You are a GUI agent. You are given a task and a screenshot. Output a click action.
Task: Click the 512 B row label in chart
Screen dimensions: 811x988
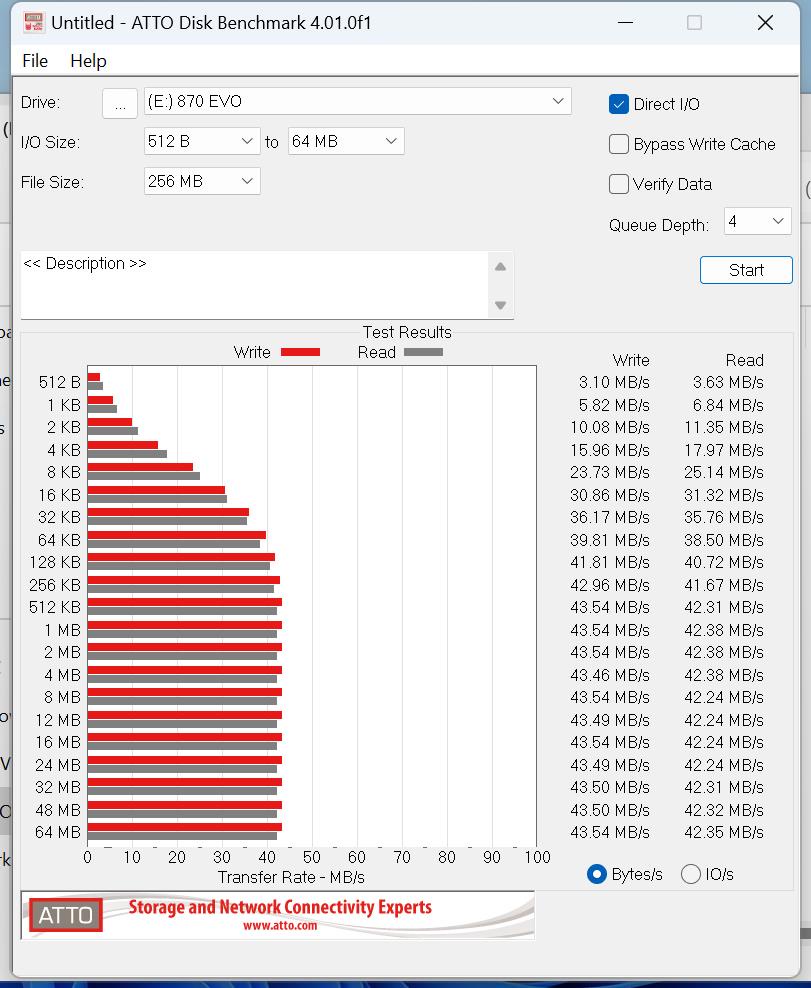59,382
